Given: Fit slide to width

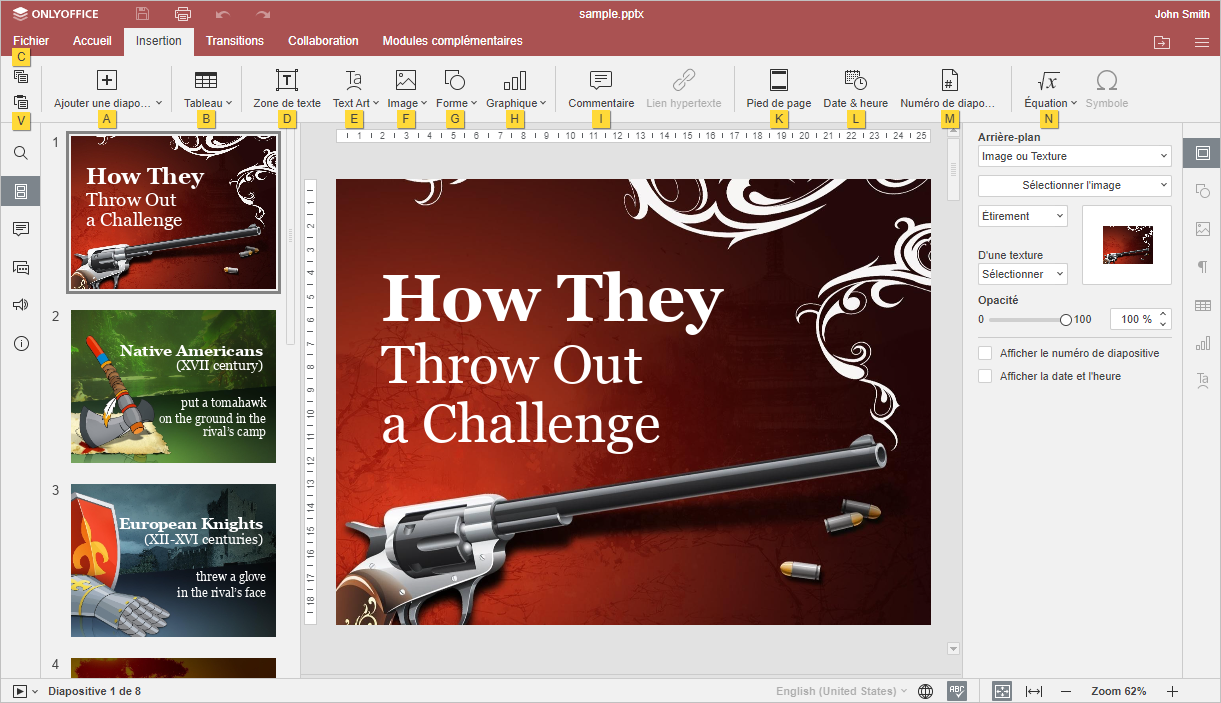Looking at the screenshot, I should coord(1034,691).
